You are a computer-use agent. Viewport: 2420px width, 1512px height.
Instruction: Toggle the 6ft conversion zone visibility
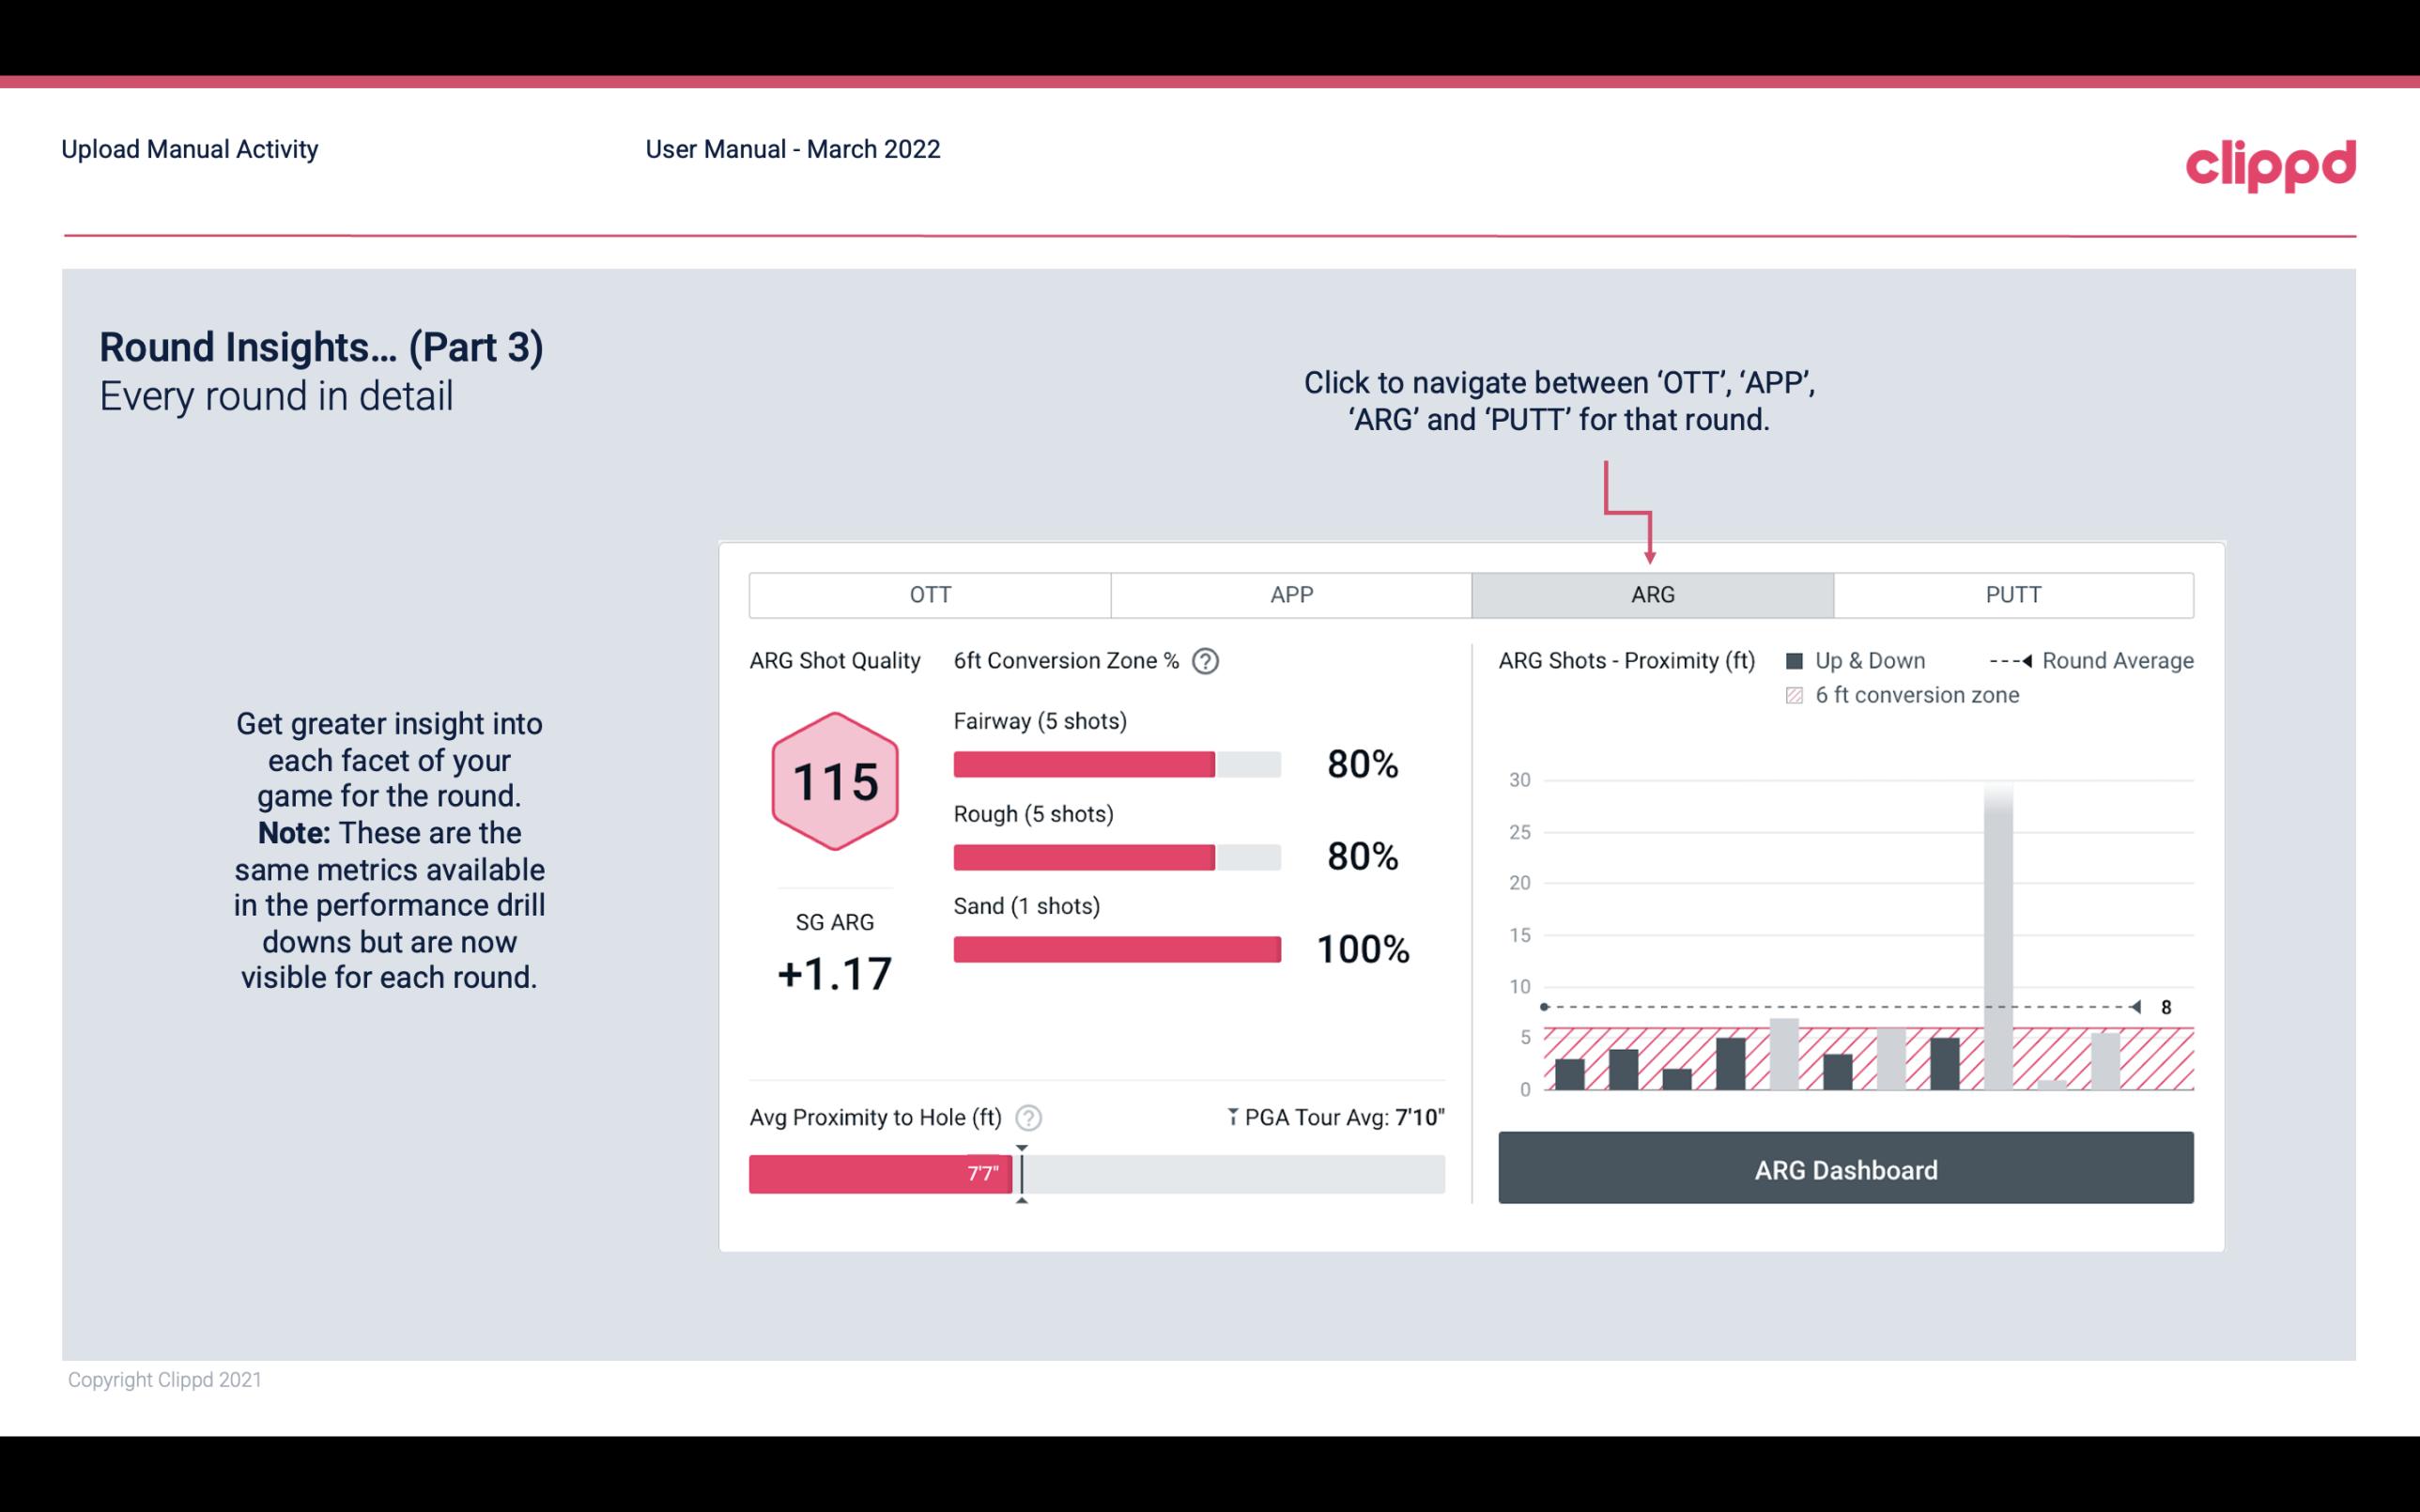click(1798, 695)
